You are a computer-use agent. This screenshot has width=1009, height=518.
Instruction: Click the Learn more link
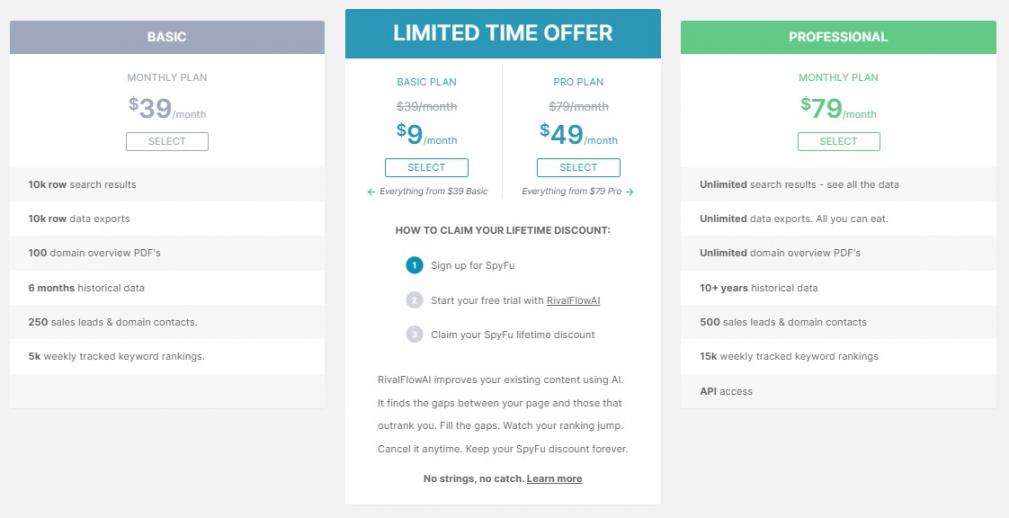tap(554, 479)
